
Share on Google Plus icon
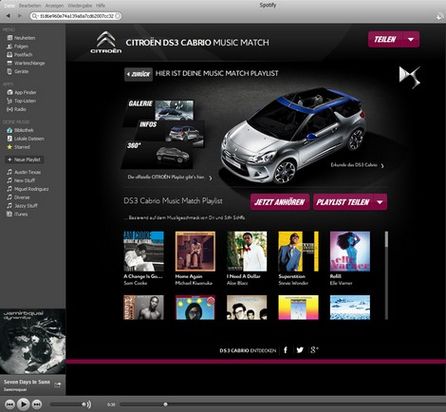(314, 350)
